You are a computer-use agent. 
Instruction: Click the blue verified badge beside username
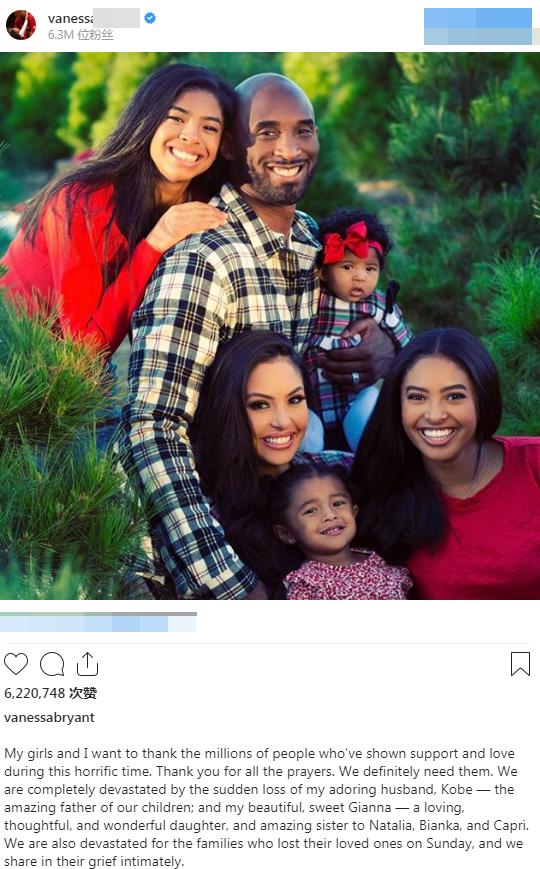[150, 18]
